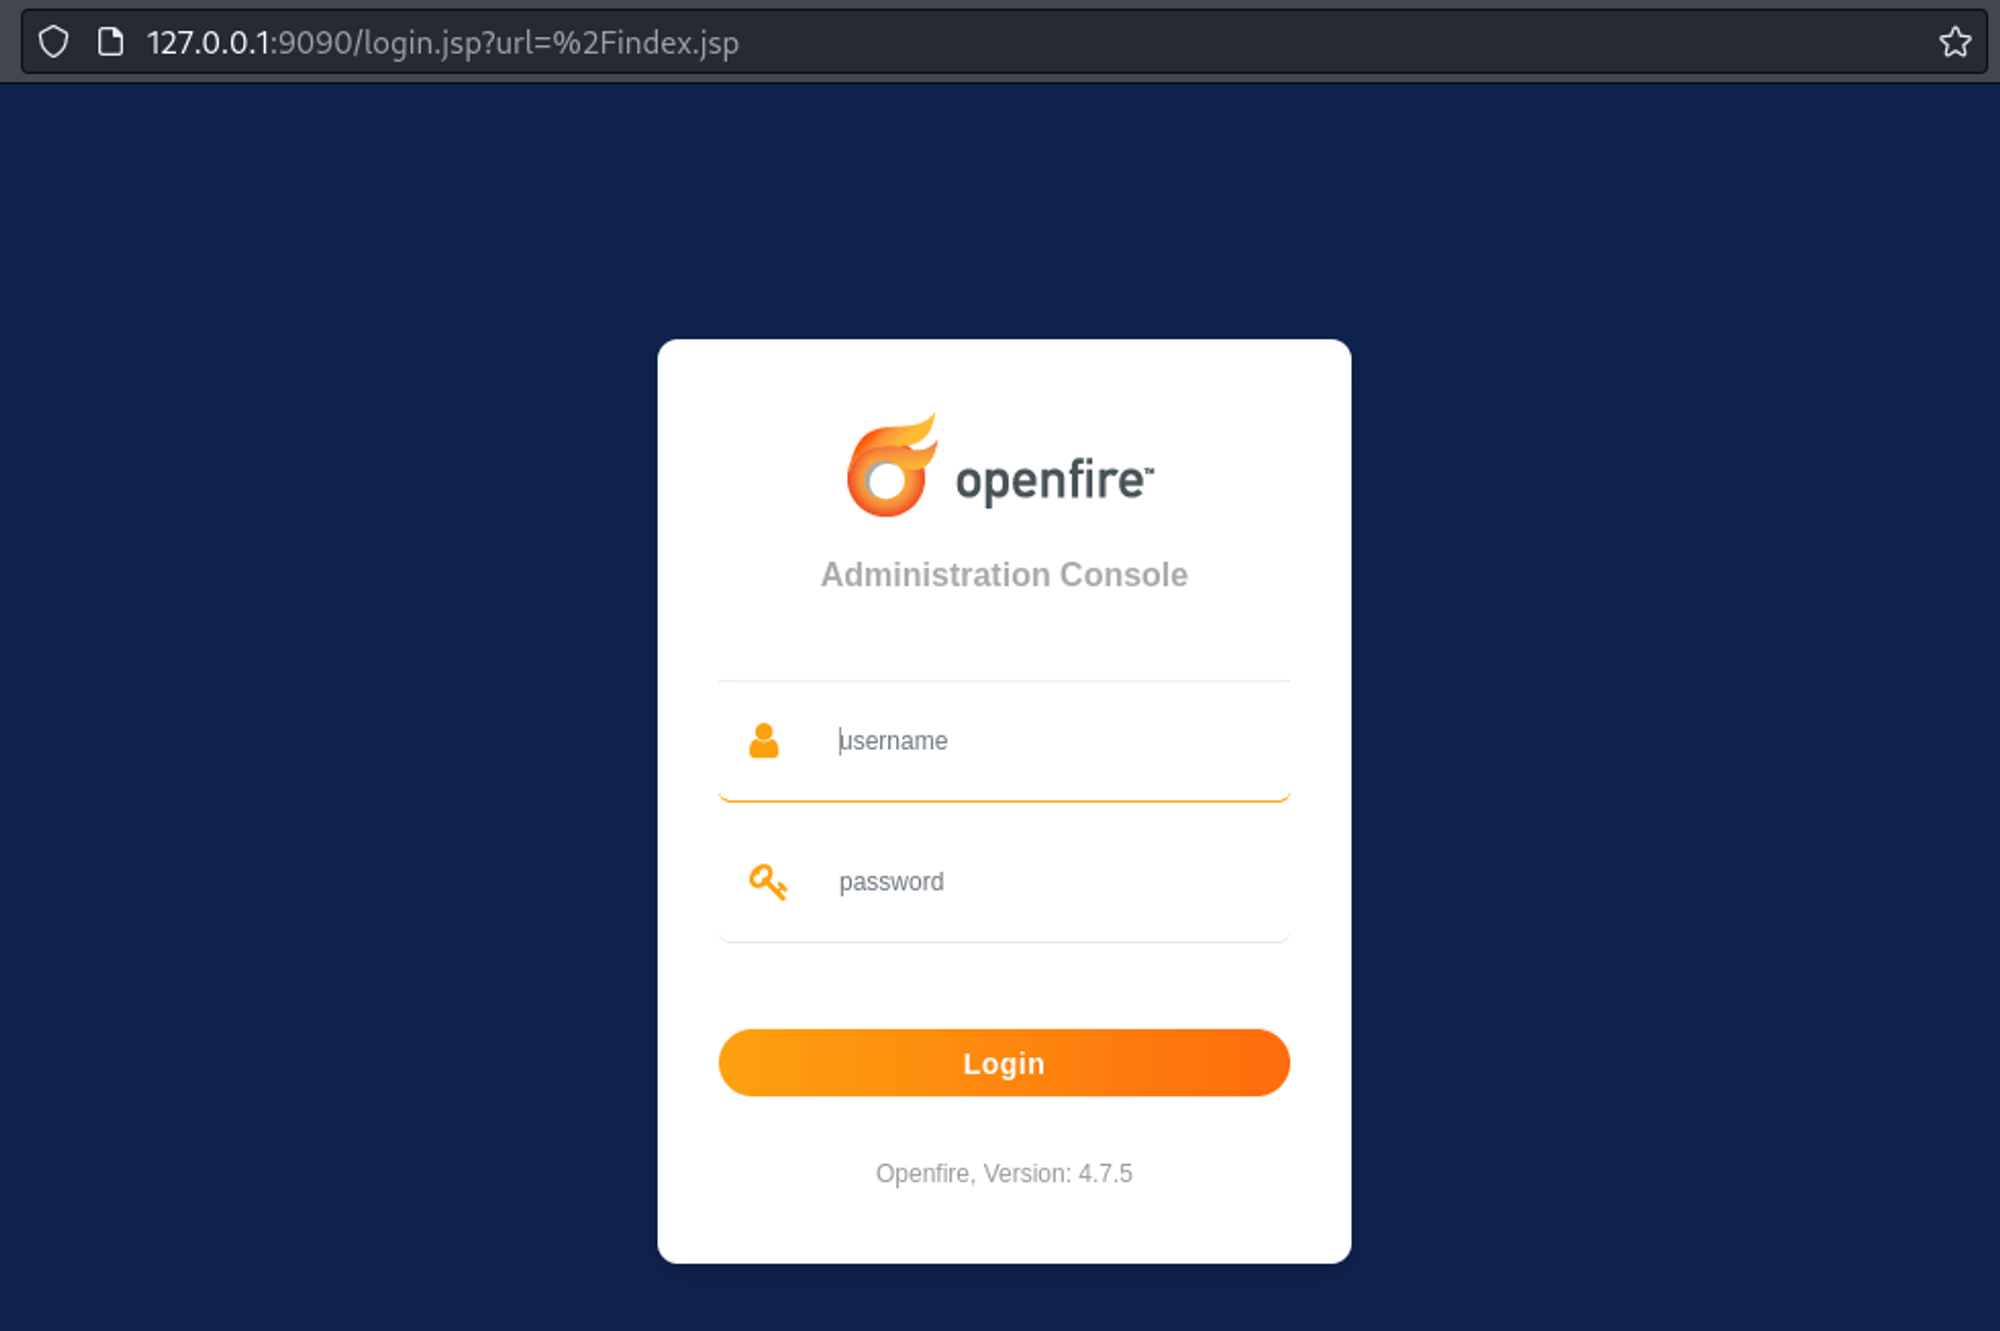Click the login.jsp path in the URL
This screenshot has width=2000, height=1331.
tap(421, 43)
